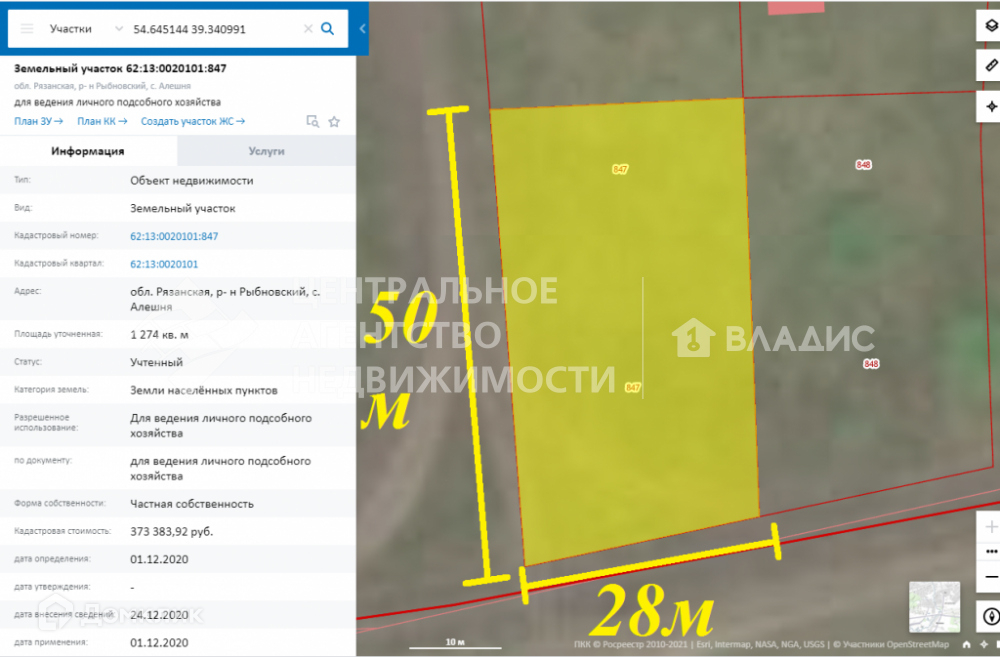Click upper parcel label 848 on map
Image resolution: width=1000 pixels, height=657 pixels.
pyautogui.click(x=864, y=165)
